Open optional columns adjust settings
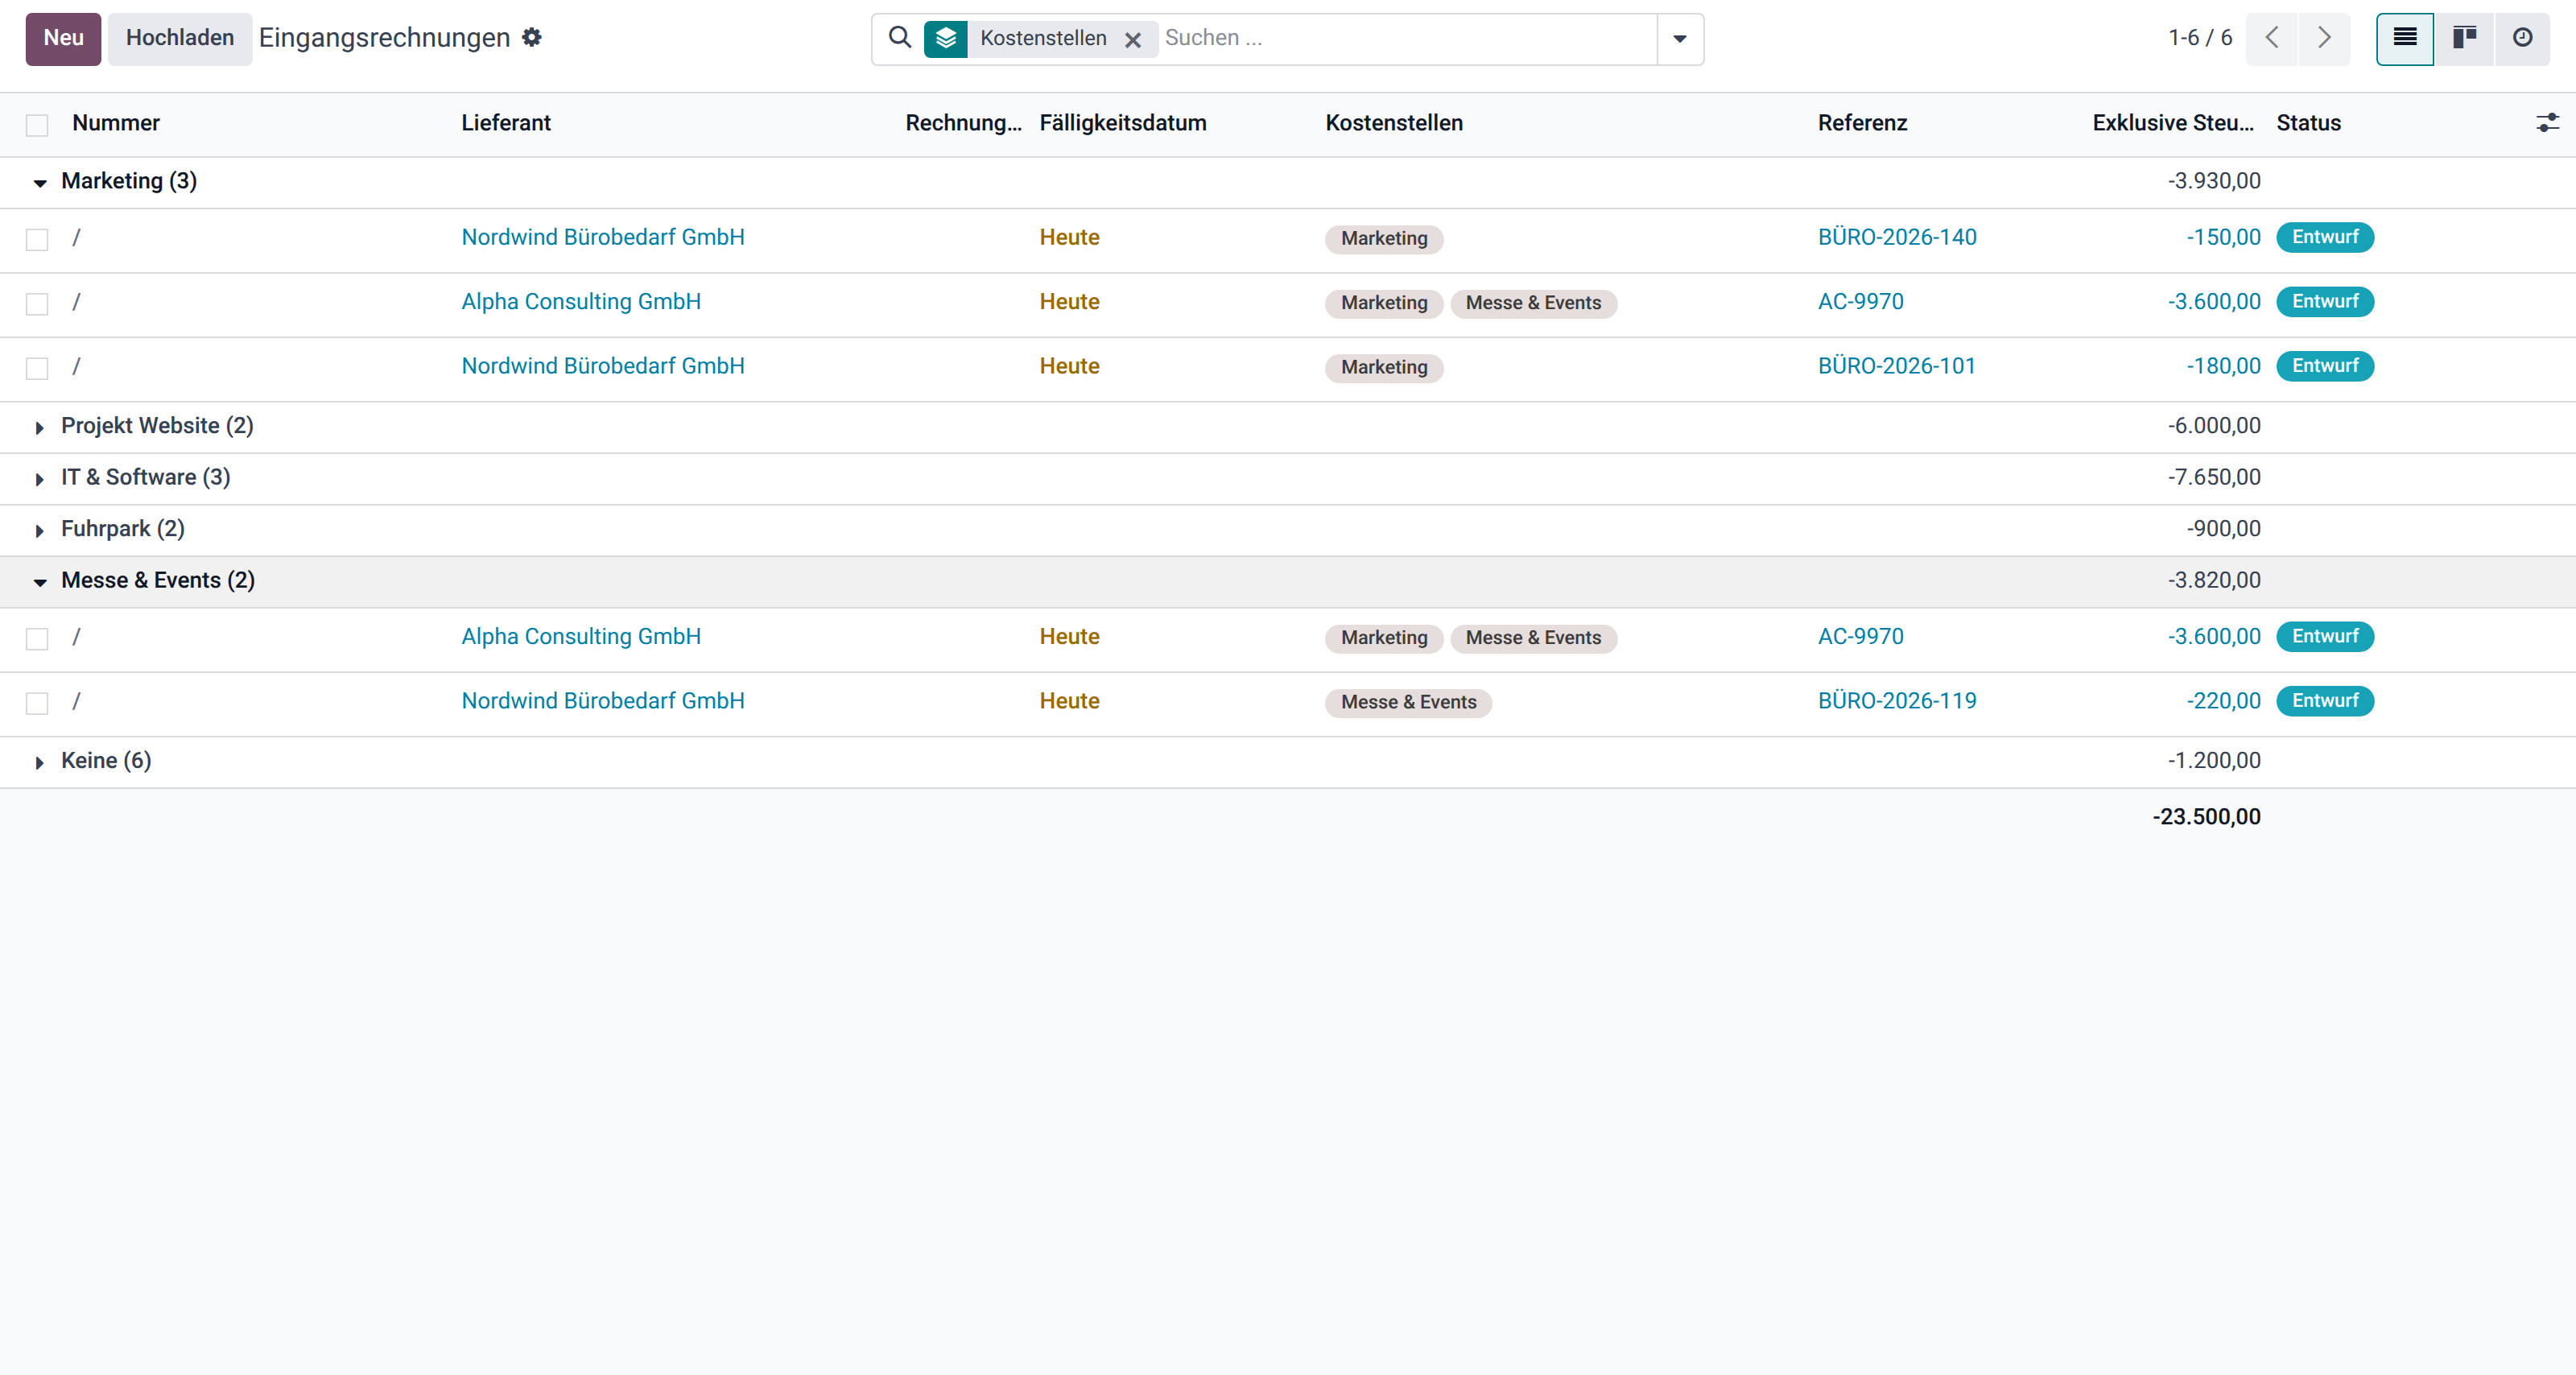The width and height of the screenshot is (2576, 1375). tap(2547, 123)
